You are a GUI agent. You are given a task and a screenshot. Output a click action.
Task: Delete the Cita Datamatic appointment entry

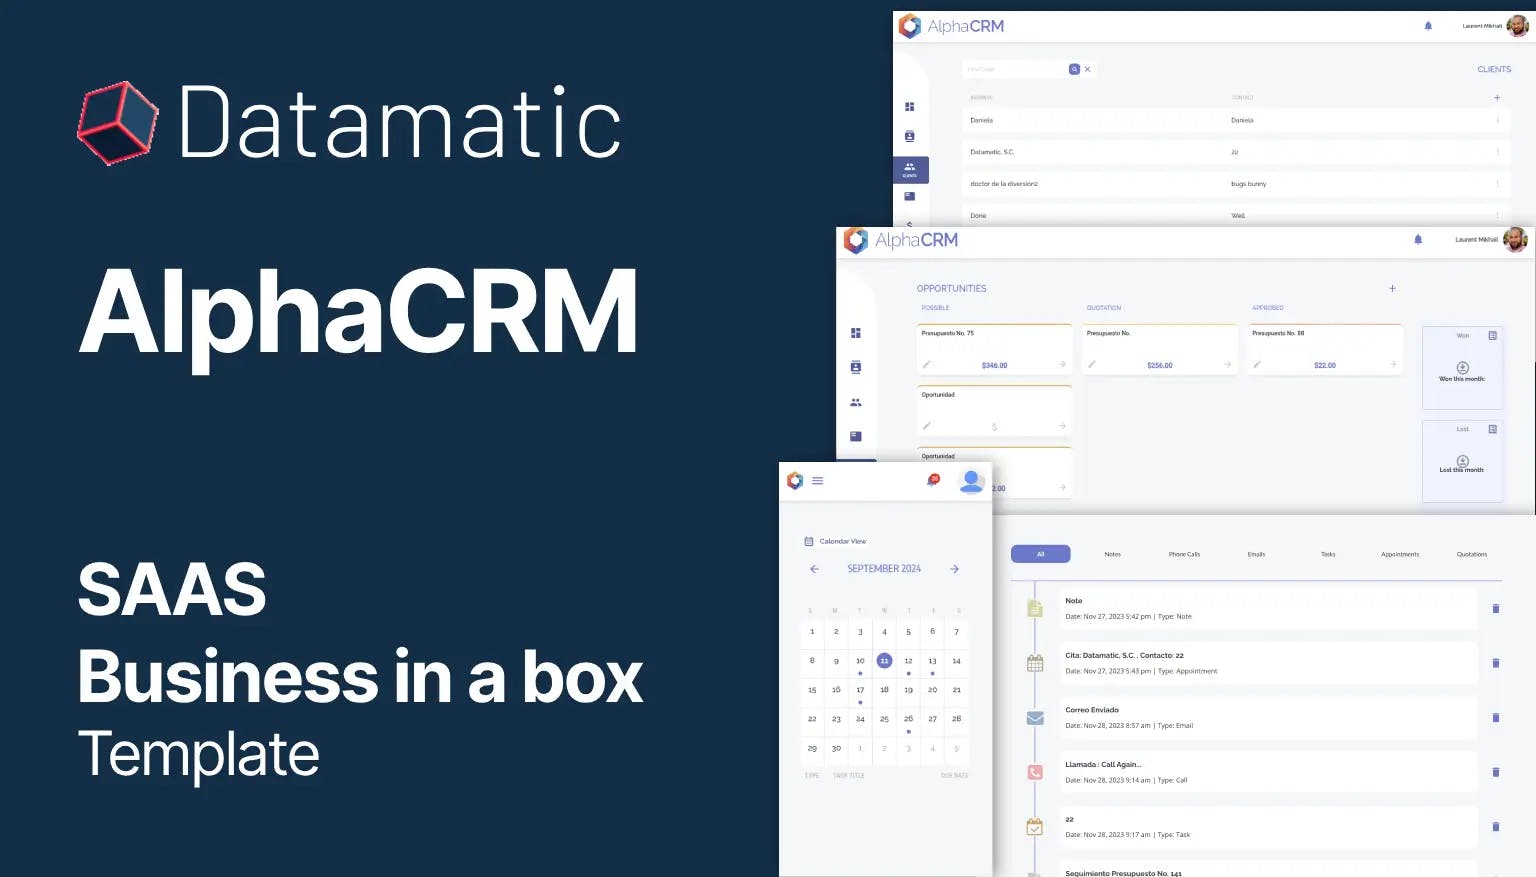pos(1496,663)
